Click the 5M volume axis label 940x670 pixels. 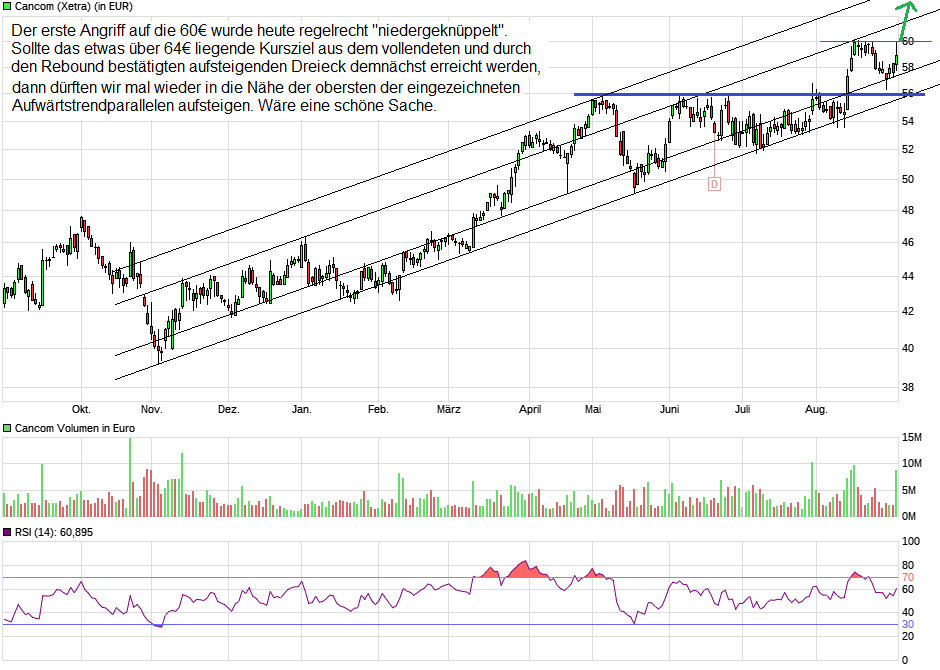point(909,490)
